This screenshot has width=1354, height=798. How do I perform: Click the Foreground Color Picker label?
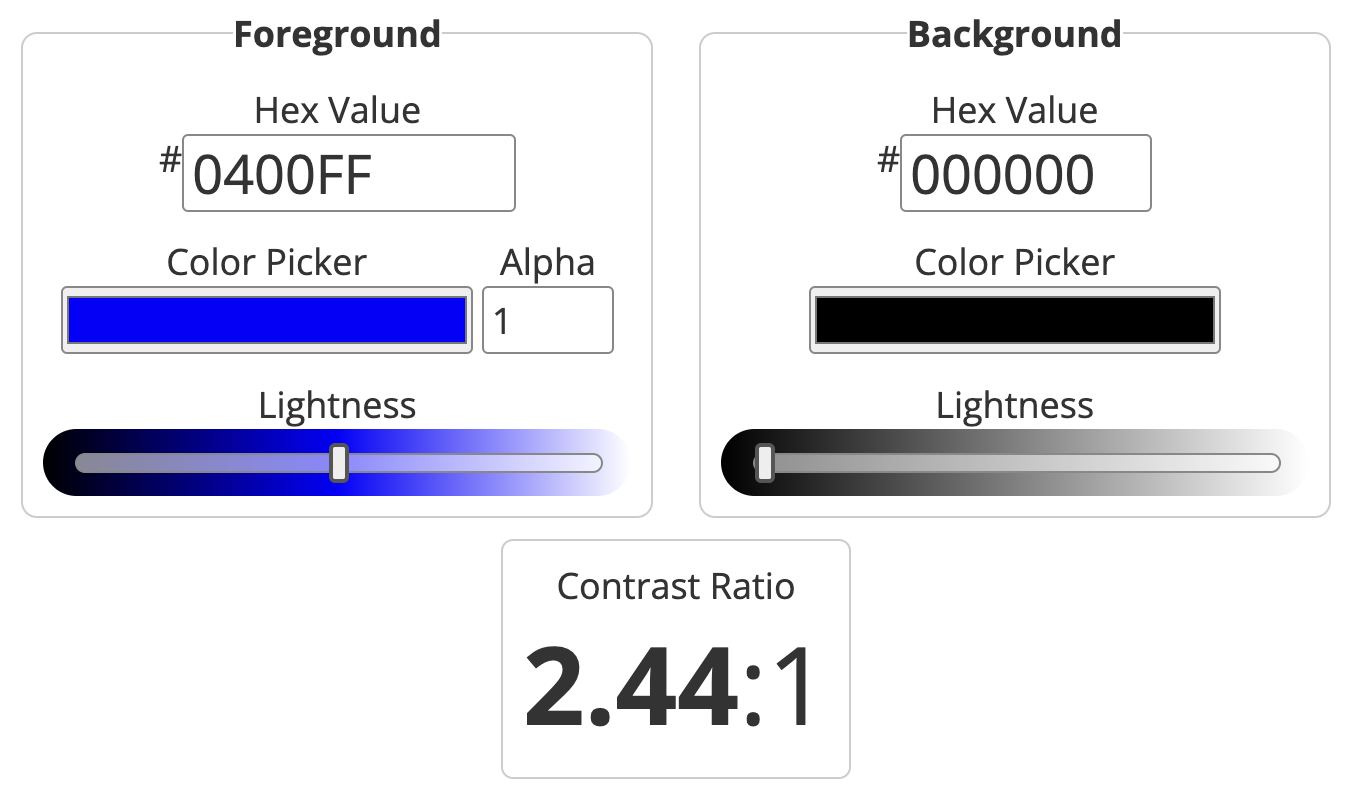tap(267, 263)
